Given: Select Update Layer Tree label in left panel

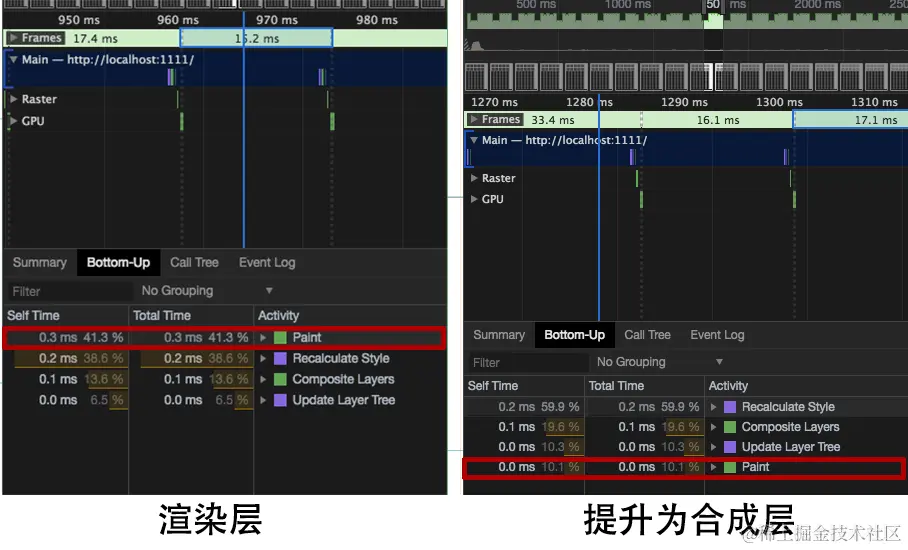Looking at the screenshot, I should pyautogui.click(x=344, y=400).
